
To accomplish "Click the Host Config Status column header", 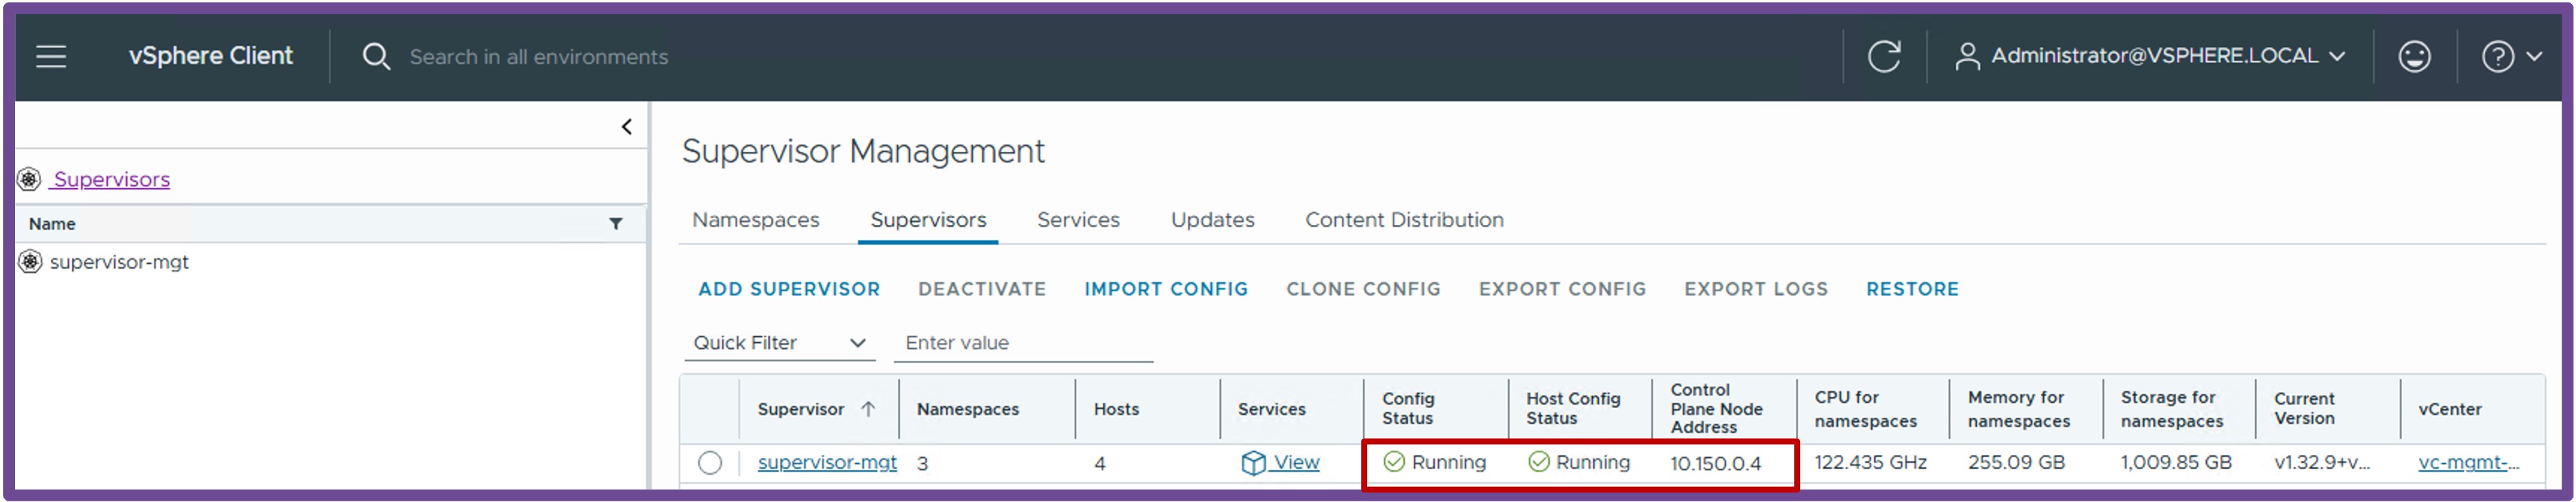I will coord(1573,409).
